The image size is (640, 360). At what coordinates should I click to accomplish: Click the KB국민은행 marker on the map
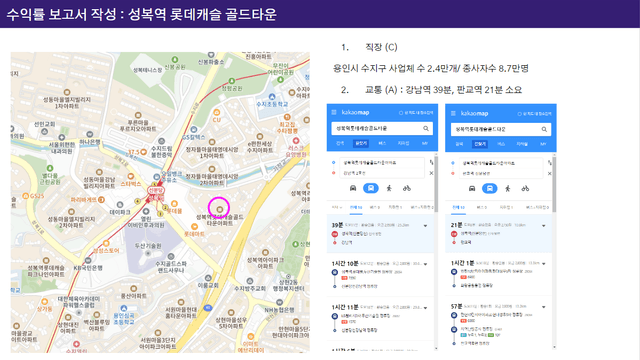pos(88,260)
